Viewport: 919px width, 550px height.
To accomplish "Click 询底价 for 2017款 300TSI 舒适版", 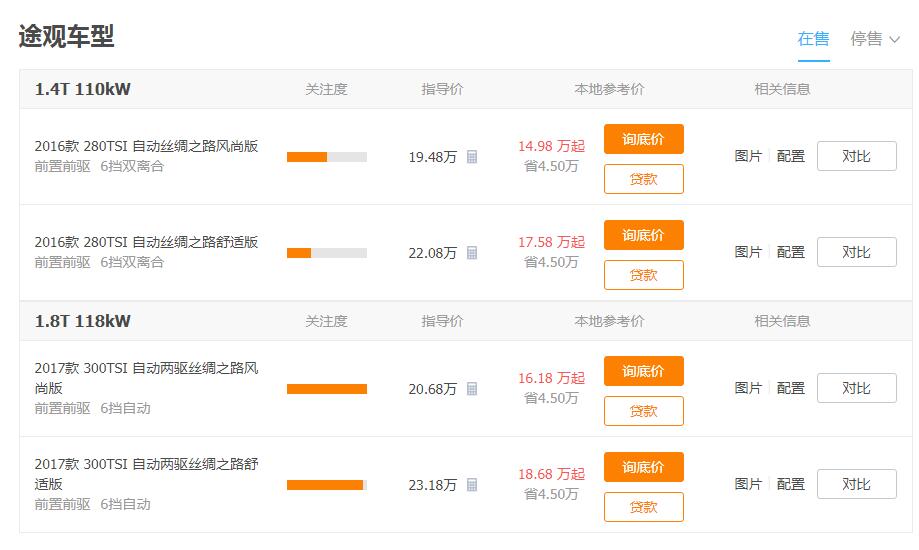I will [x=644, y=467].
